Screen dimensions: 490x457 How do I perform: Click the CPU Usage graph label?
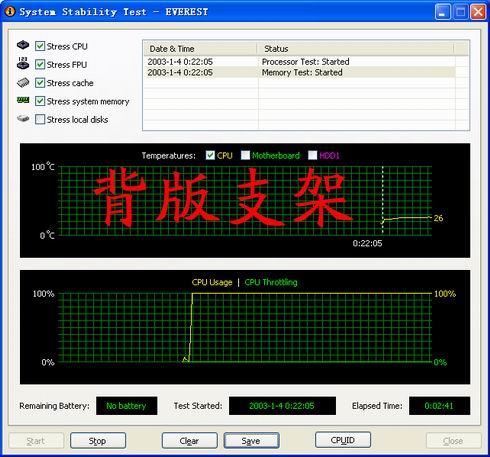point(212,282)
